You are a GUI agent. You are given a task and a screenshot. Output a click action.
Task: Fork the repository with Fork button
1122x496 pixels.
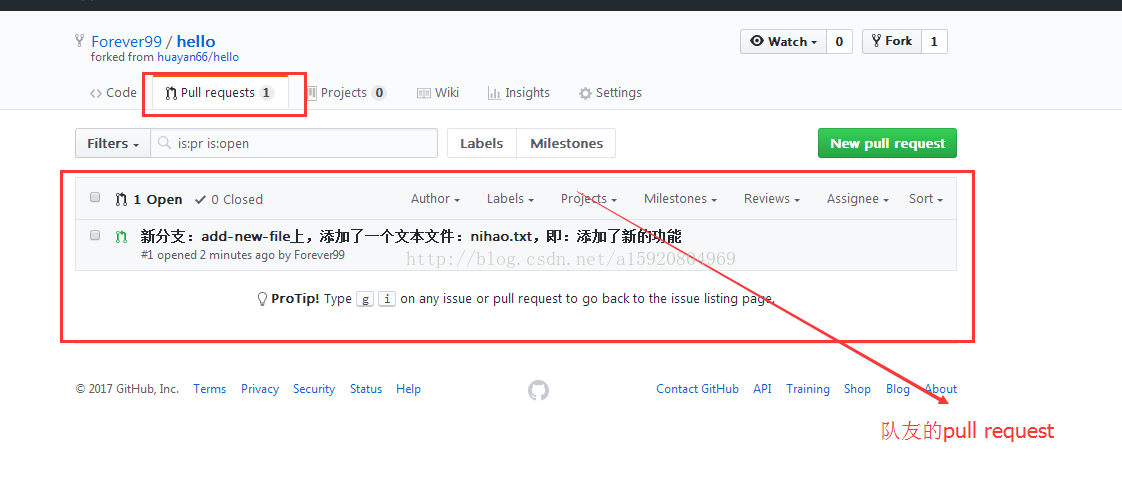coord(892,42)
